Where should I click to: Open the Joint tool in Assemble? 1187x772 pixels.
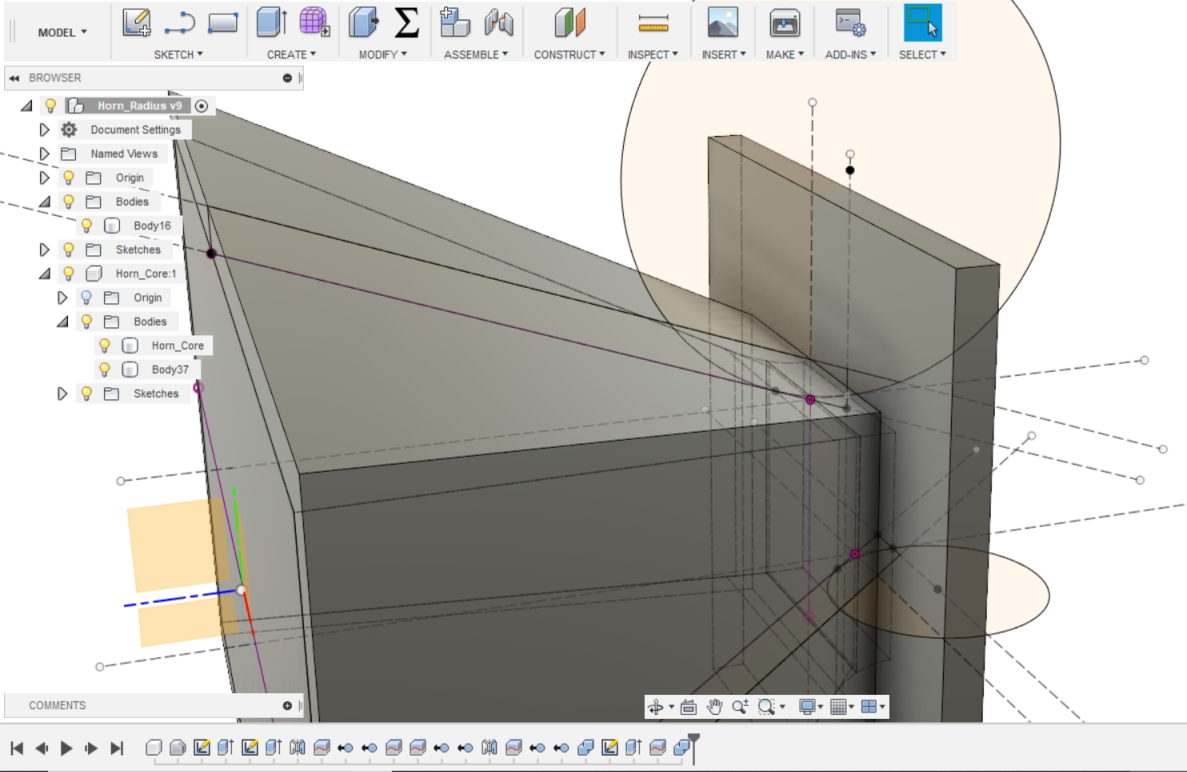[498, 22]
